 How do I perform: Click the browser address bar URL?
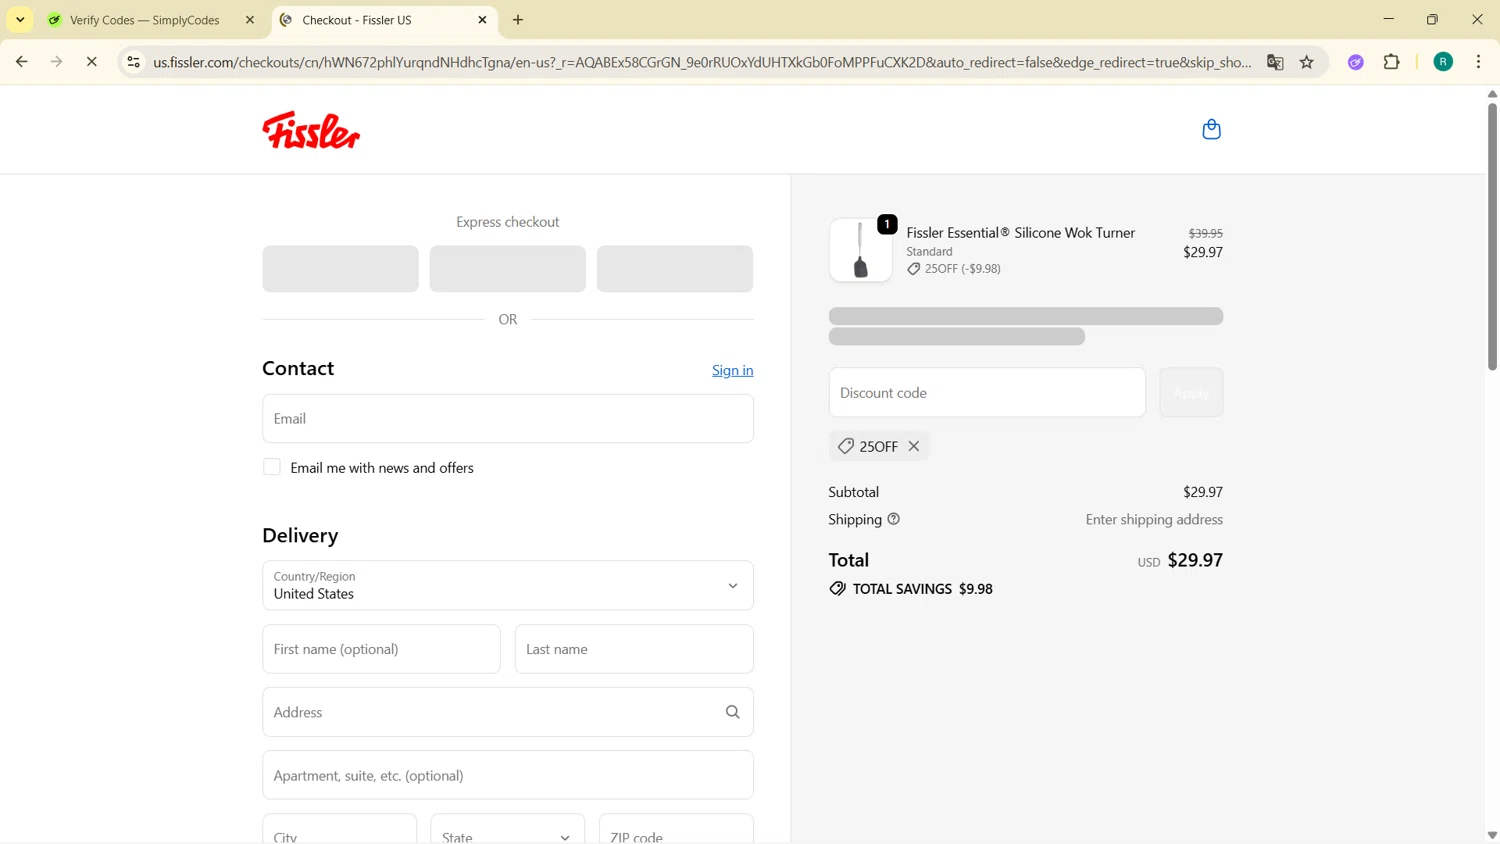coord(702,62)
